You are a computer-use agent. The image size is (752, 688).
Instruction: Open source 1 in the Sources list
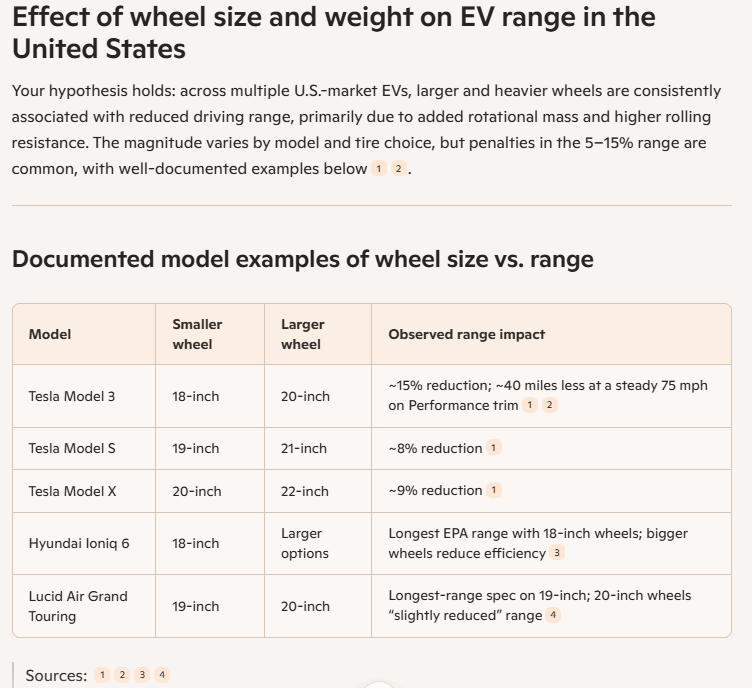[102, 675]
